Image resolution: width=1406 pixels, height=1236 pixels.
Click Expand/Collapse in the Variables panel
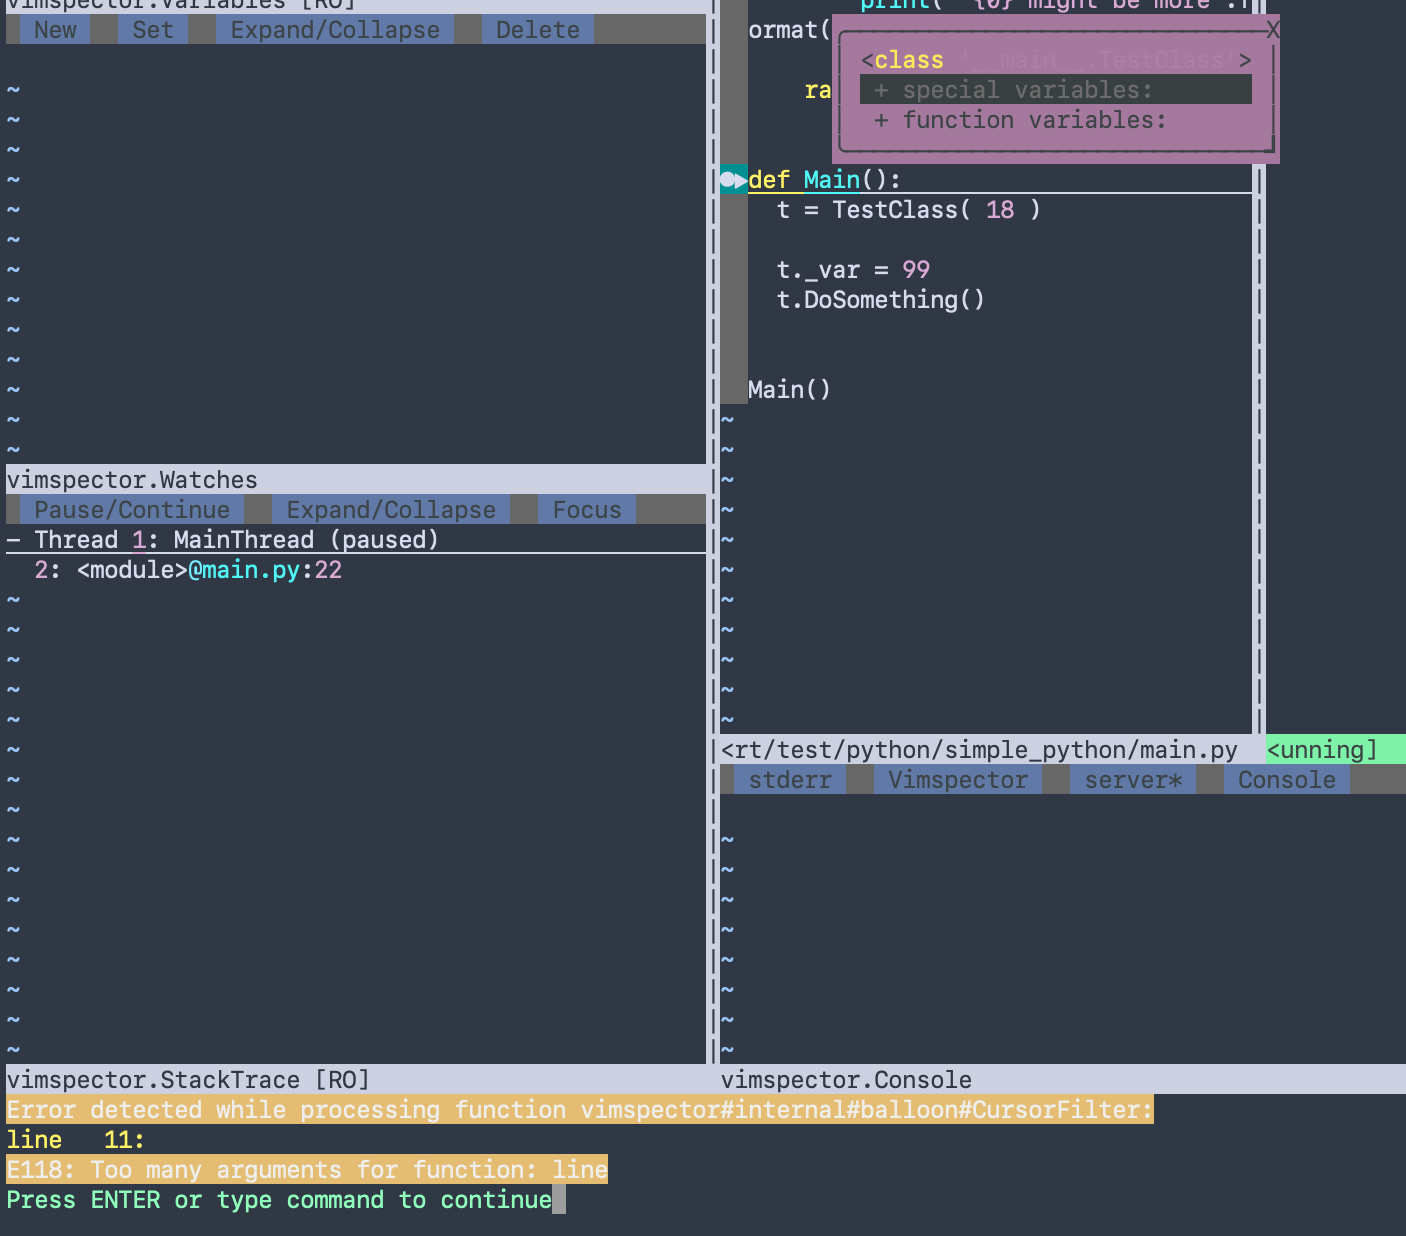[333, 29]
